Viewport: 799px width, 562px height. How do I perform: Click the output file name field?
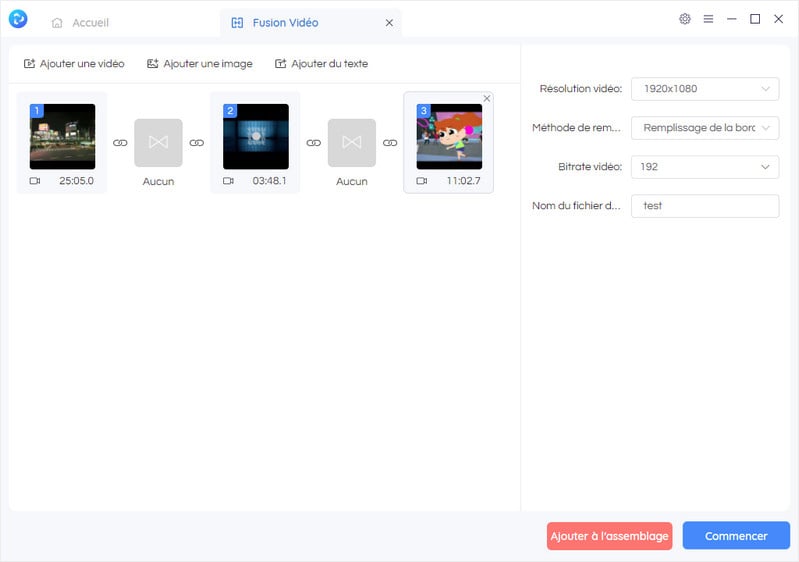[705, 206]
